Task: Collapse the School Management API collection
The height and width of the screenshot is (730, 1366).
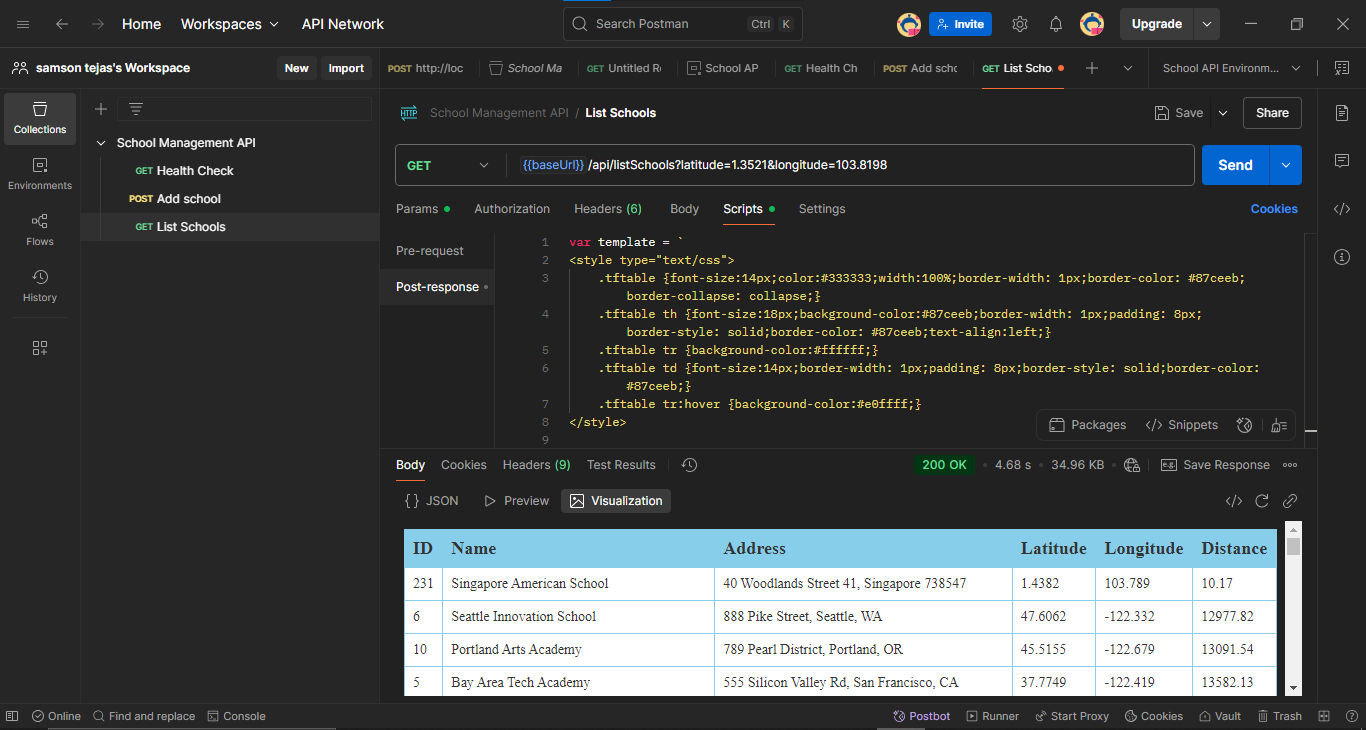Action: click(101, 143)
